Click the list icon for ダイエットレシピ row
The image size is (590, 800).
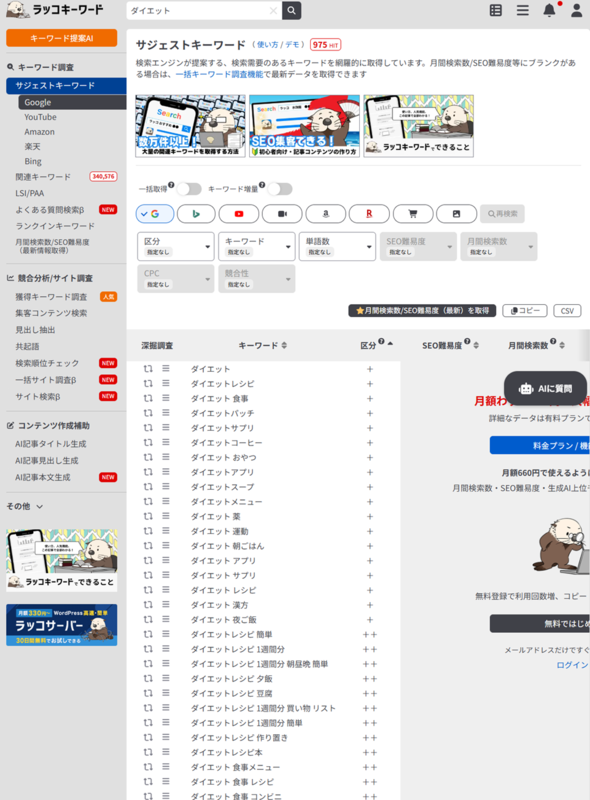tap(166, 383)
